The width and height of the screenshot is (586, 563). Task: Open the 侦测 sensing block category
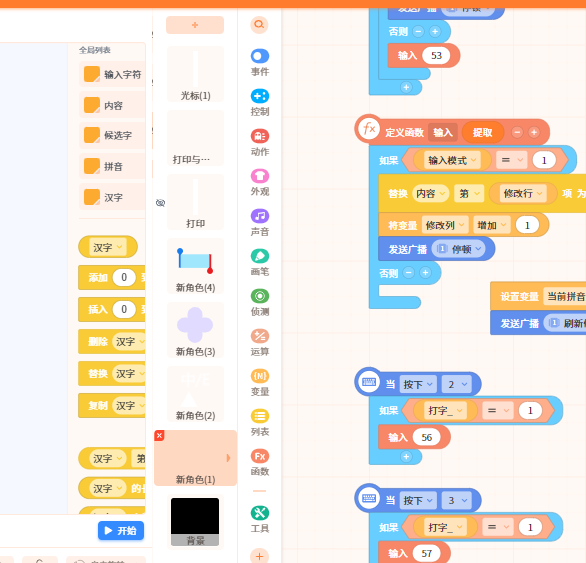[x=260, y=303]
